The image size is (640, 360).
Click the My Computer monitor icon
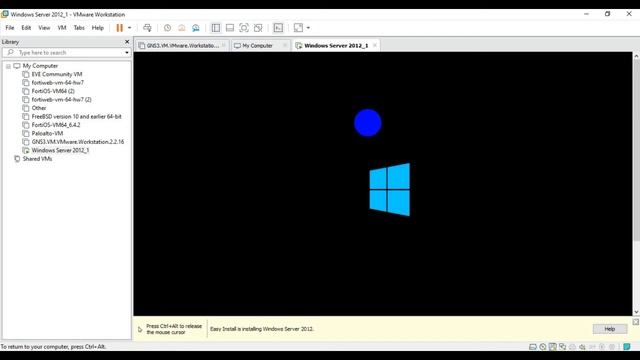click(x=17, y=66)
